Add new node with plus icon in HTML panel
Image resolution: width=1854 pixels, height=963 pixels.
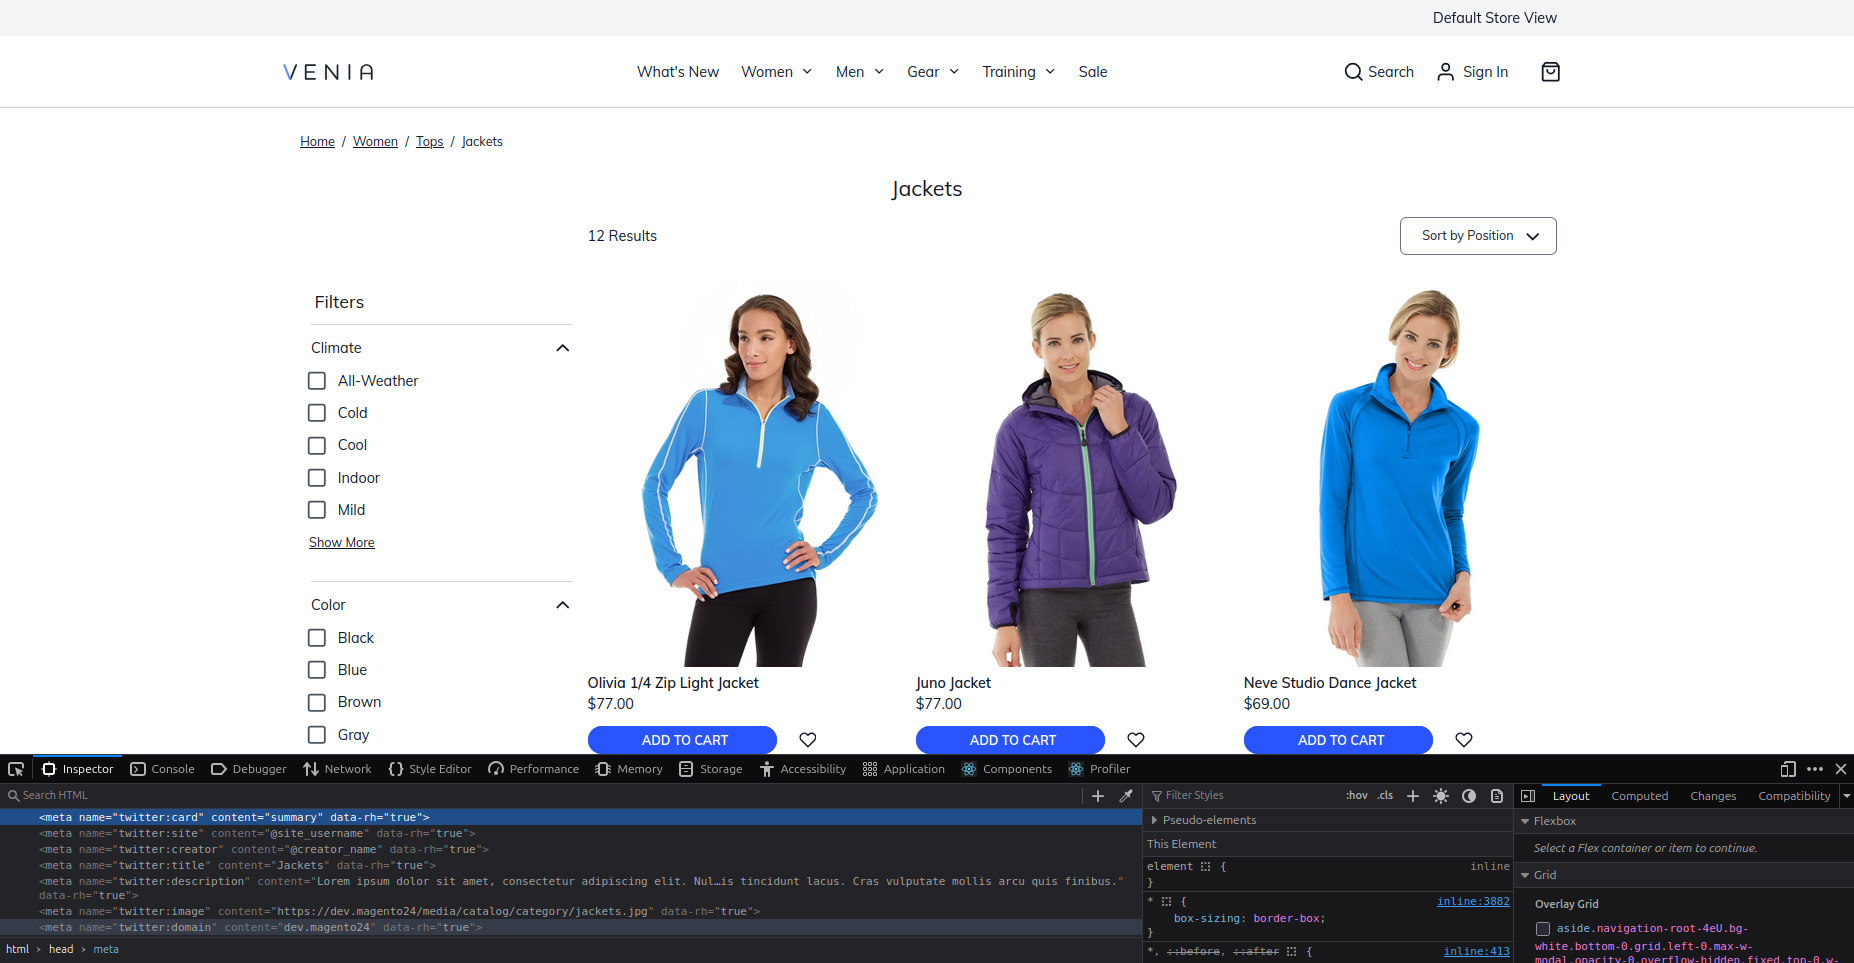point(1098,796)
